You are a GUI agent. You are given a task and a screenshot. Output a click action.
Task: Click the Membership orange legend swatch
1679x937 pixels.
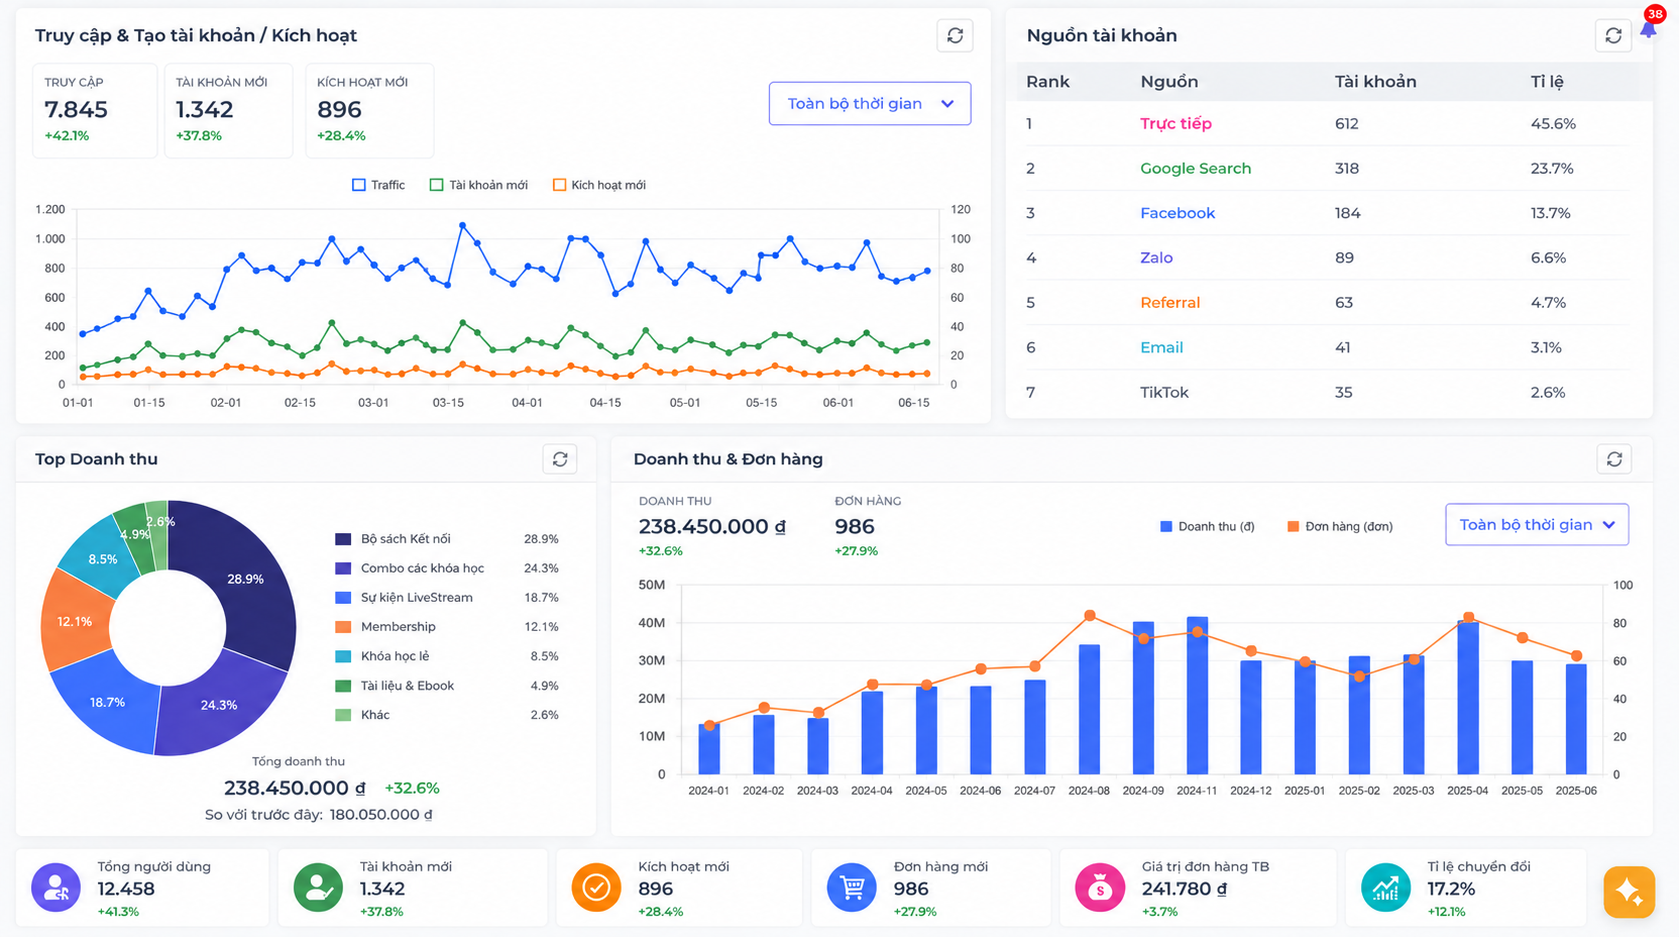click(x=343, y=627)
